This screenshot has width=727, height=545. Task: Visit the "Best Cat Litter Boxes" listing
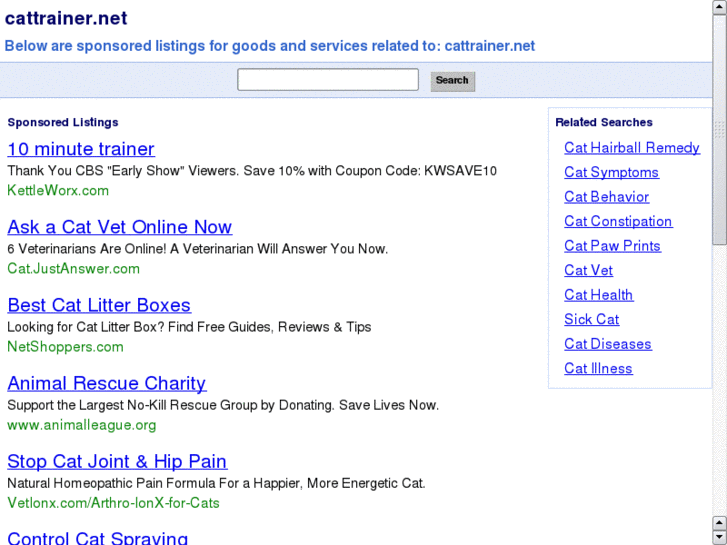coord(99,305)
